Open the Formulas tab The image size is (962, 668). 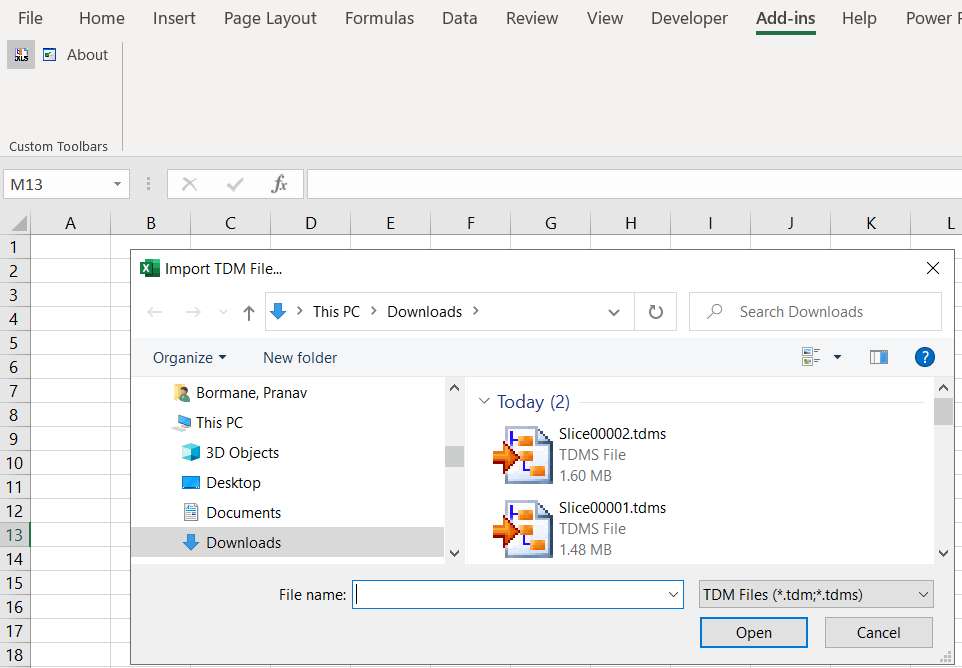click(379, 18)
